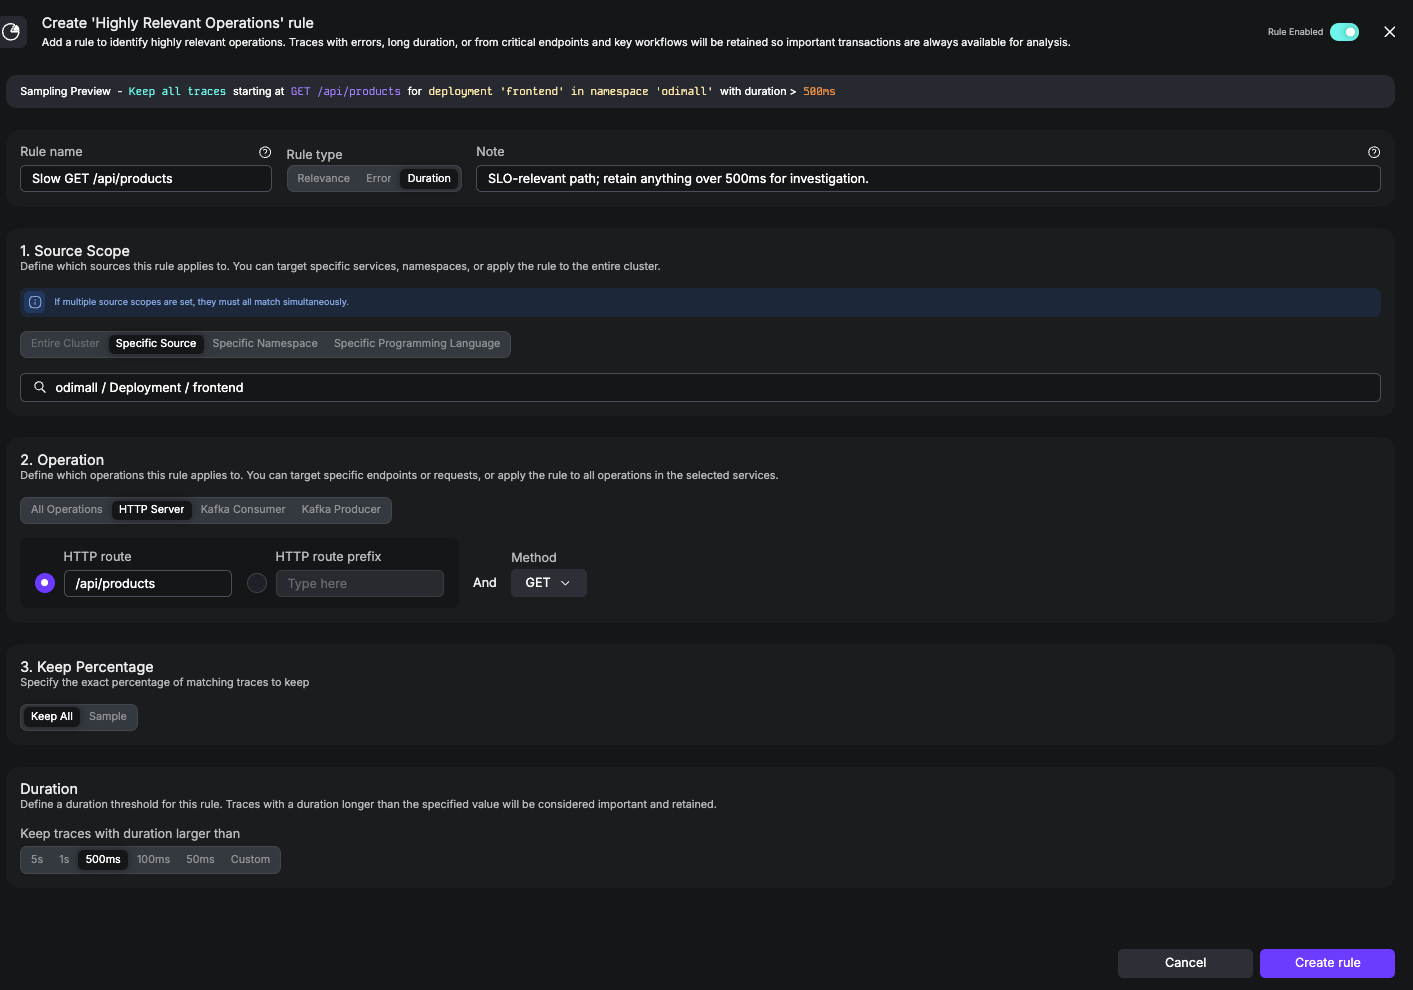Screen dimensions: 1413x990
Task: Click the Cancel button
Action: point(1185,963)
